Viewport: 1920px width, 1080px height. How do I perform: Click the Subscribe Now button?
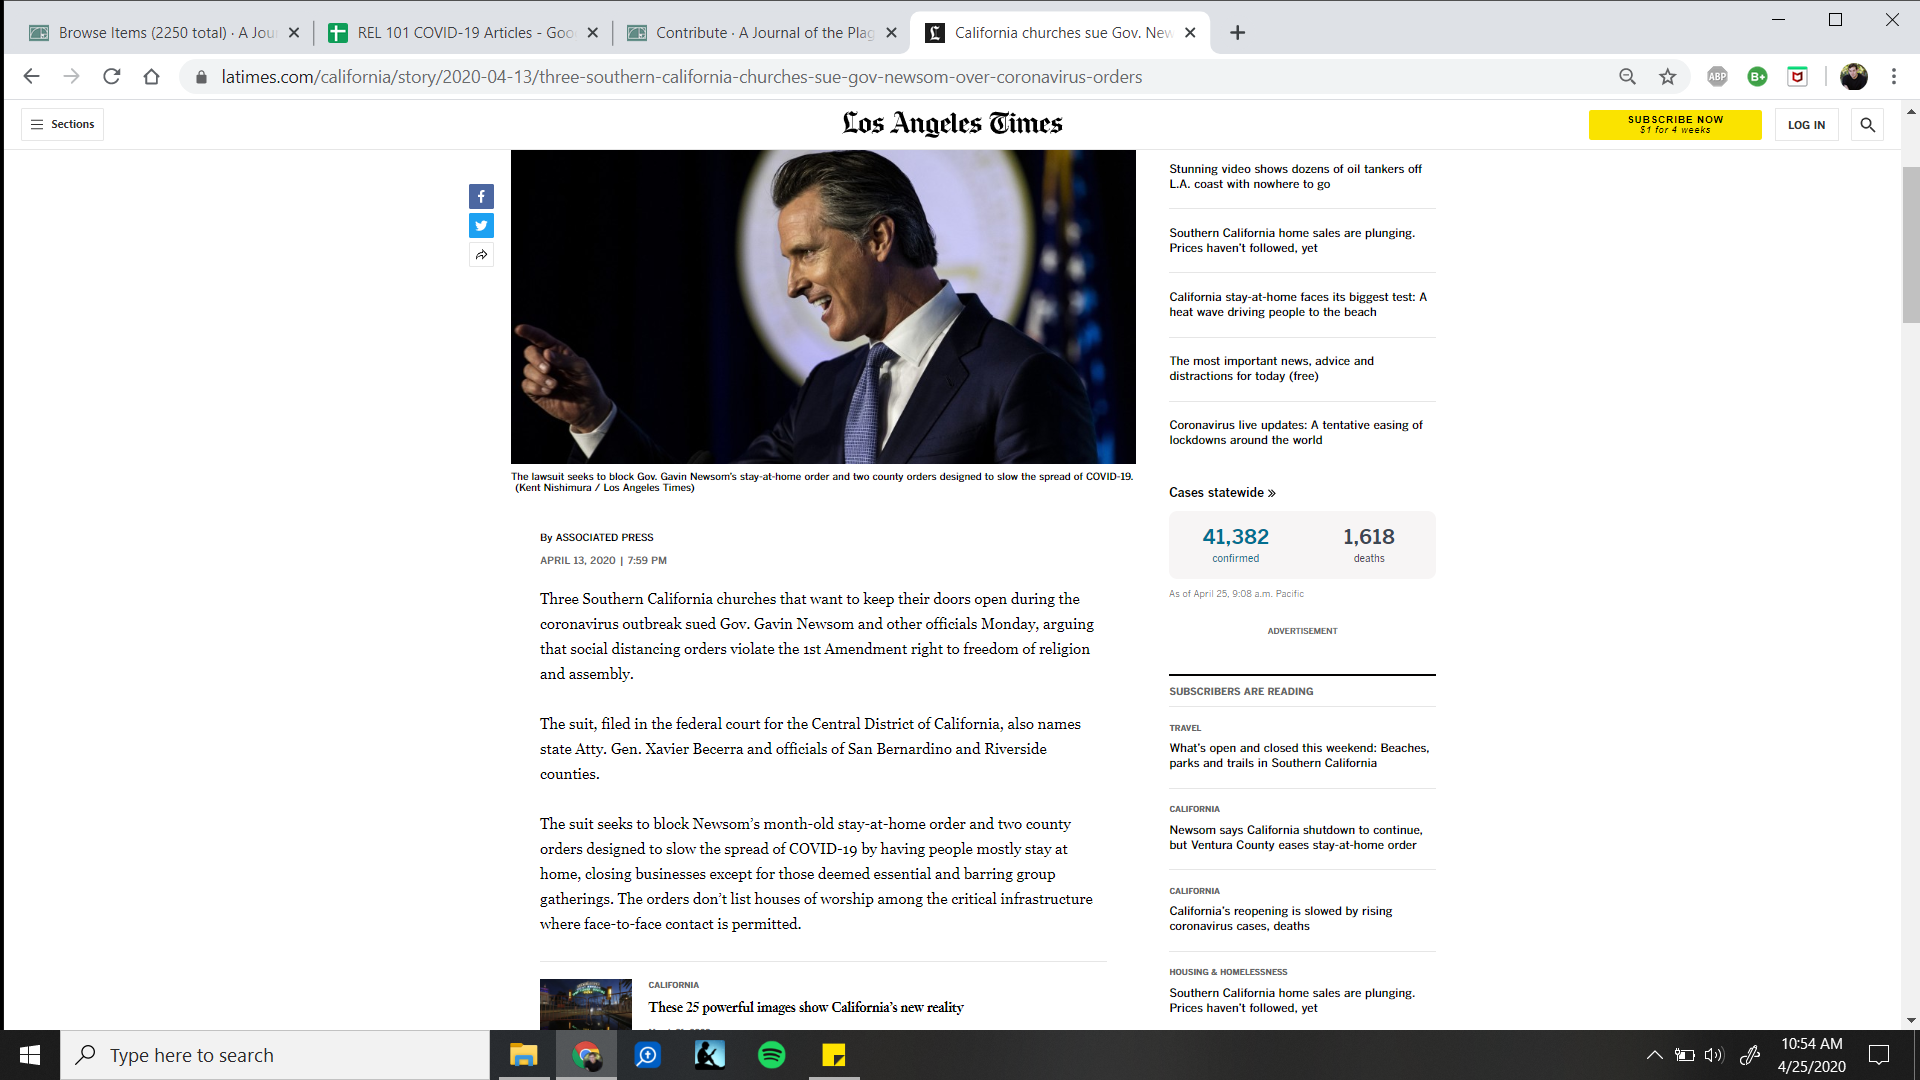click(x=1674, y=124)
